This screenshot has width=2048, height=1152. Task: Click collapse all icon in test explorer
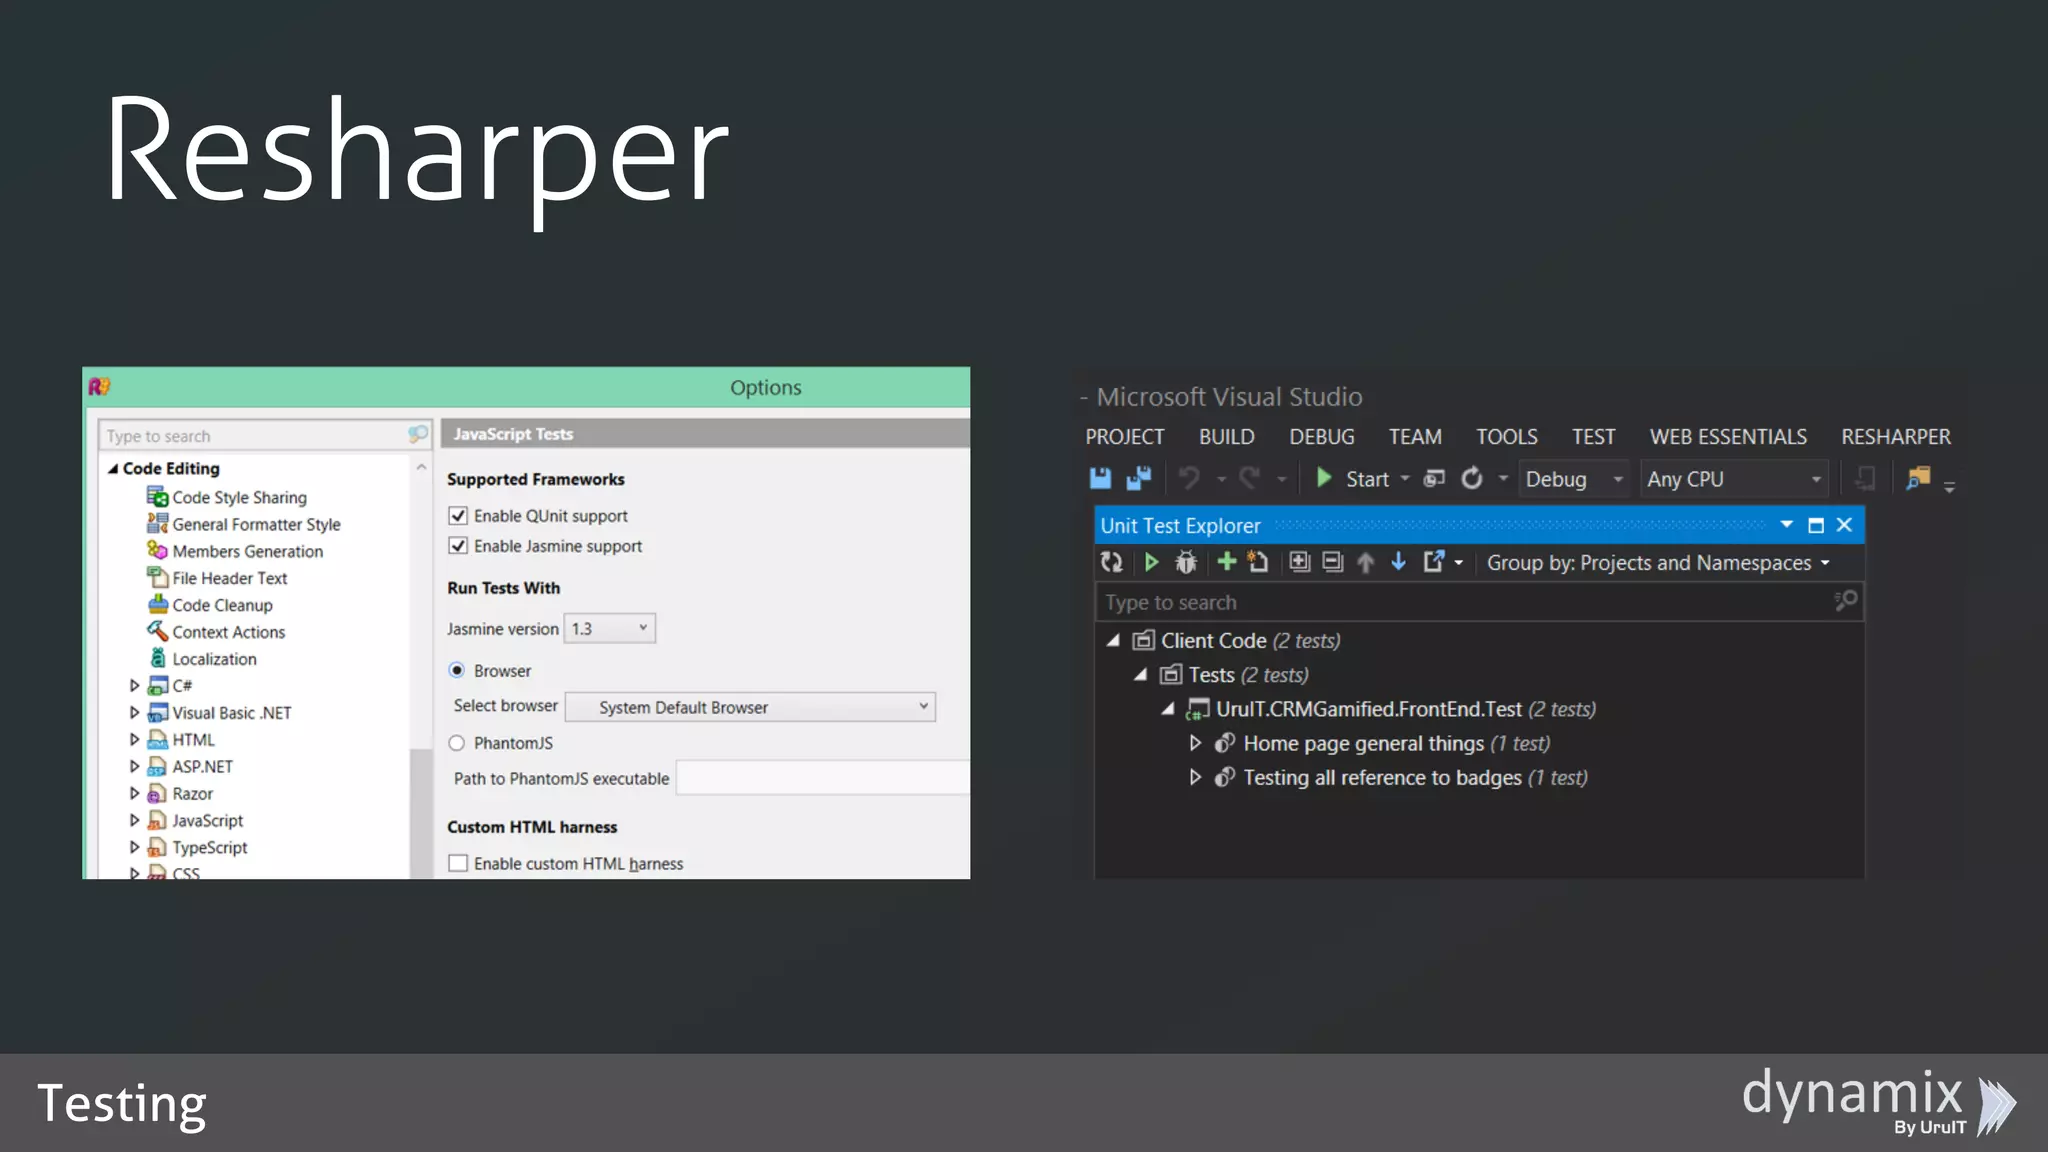[1332, 562]
